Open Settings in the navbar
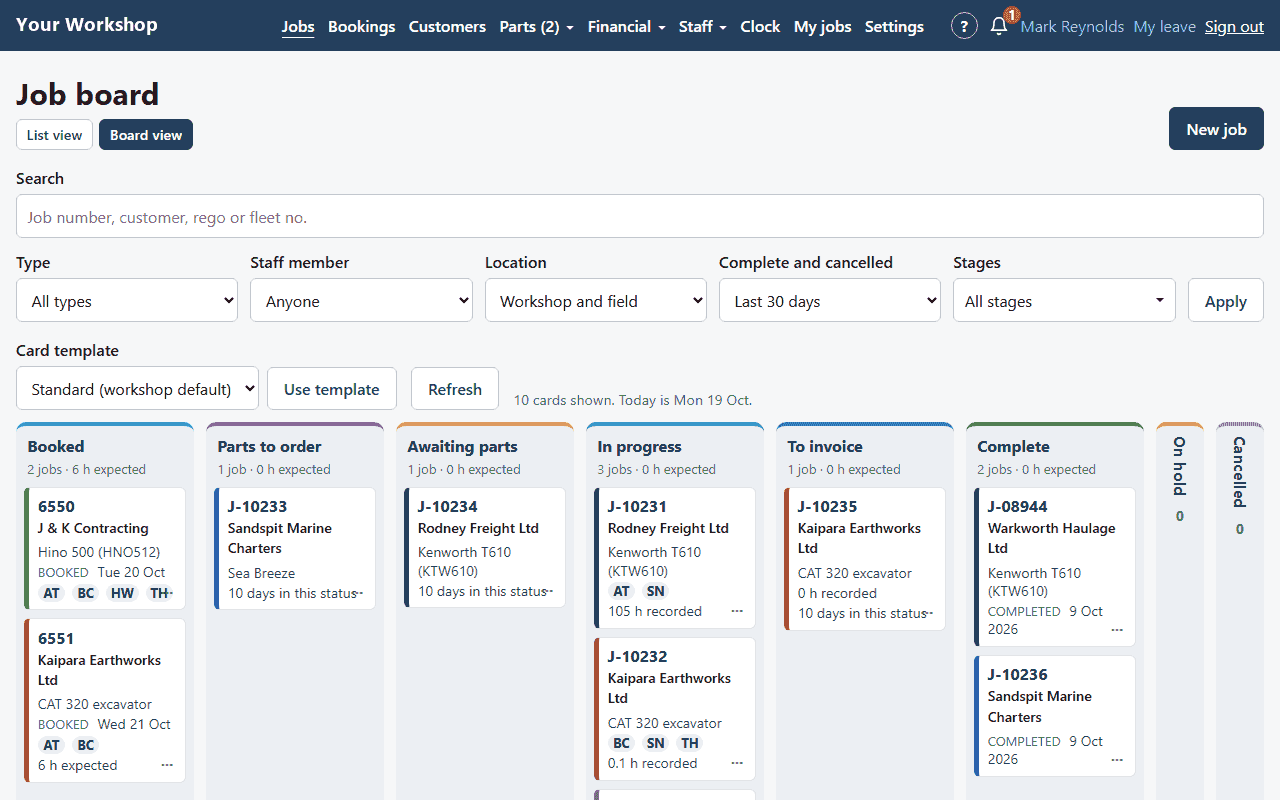The height and width of the screenshot is (800, 1280). click(x=894, y=27)
